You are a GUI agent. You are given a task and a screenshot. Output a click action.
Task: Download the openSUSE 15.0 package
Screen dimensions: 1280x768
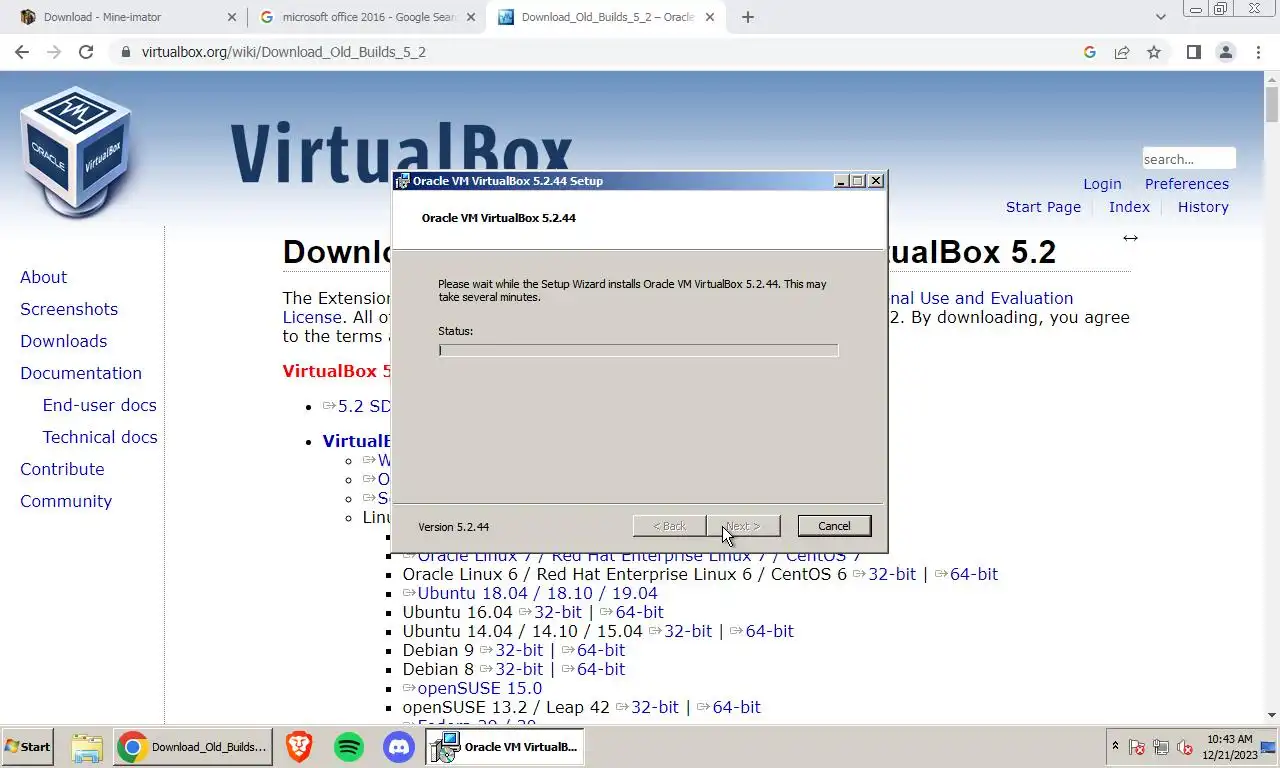pos(472,688)
